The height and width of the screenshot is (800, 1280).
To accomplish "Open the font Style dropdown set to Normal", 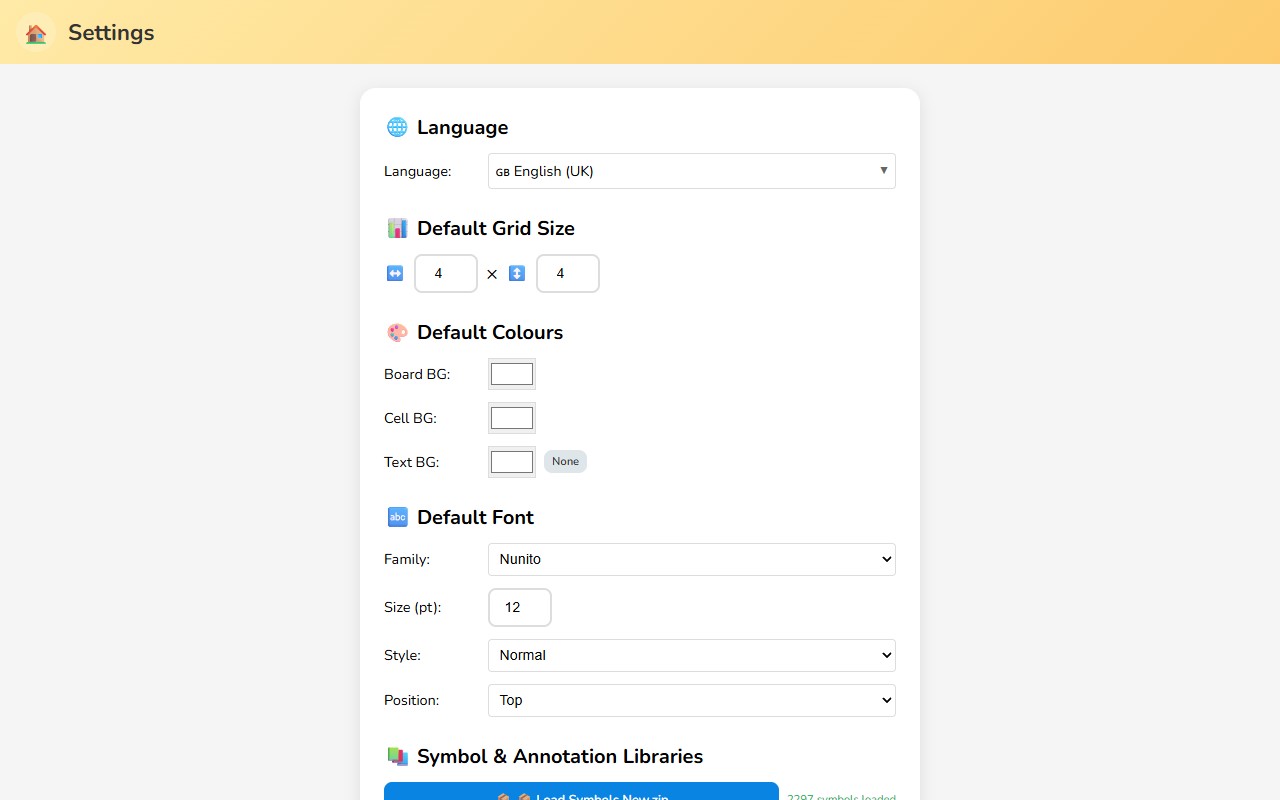I will tap(691, 655).
